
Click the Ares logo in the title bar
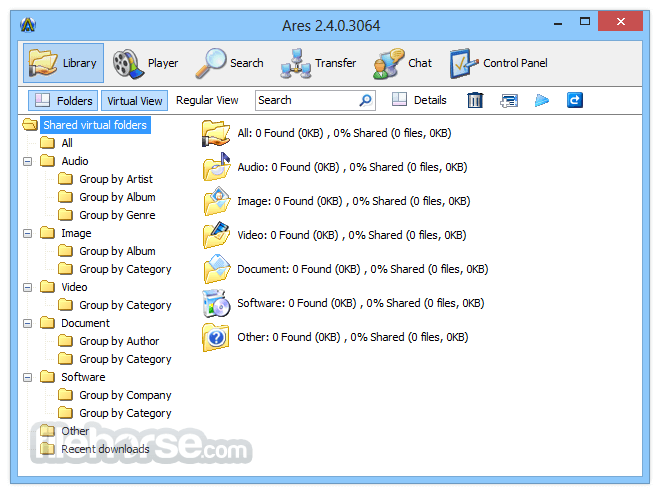coord(28,25)
